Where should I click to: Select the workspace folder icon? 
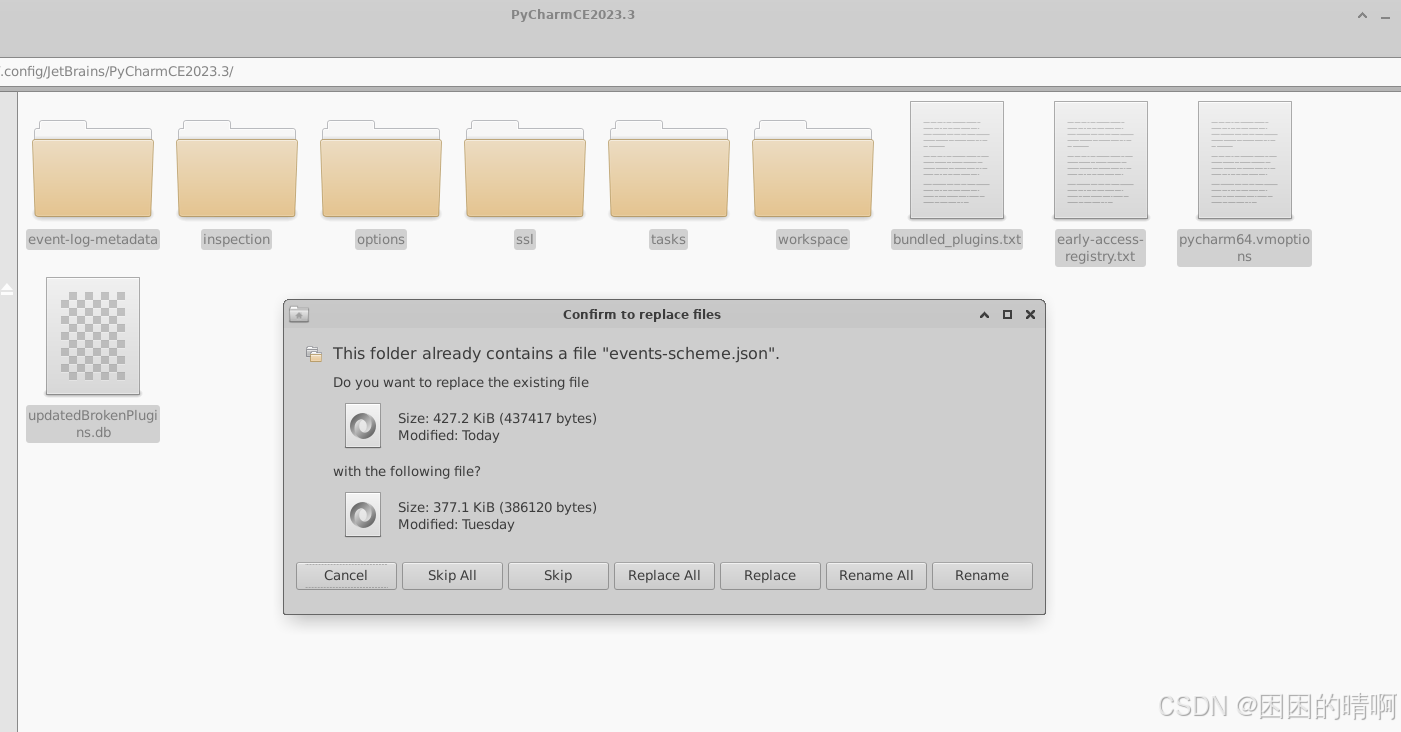tap(813, 169)
